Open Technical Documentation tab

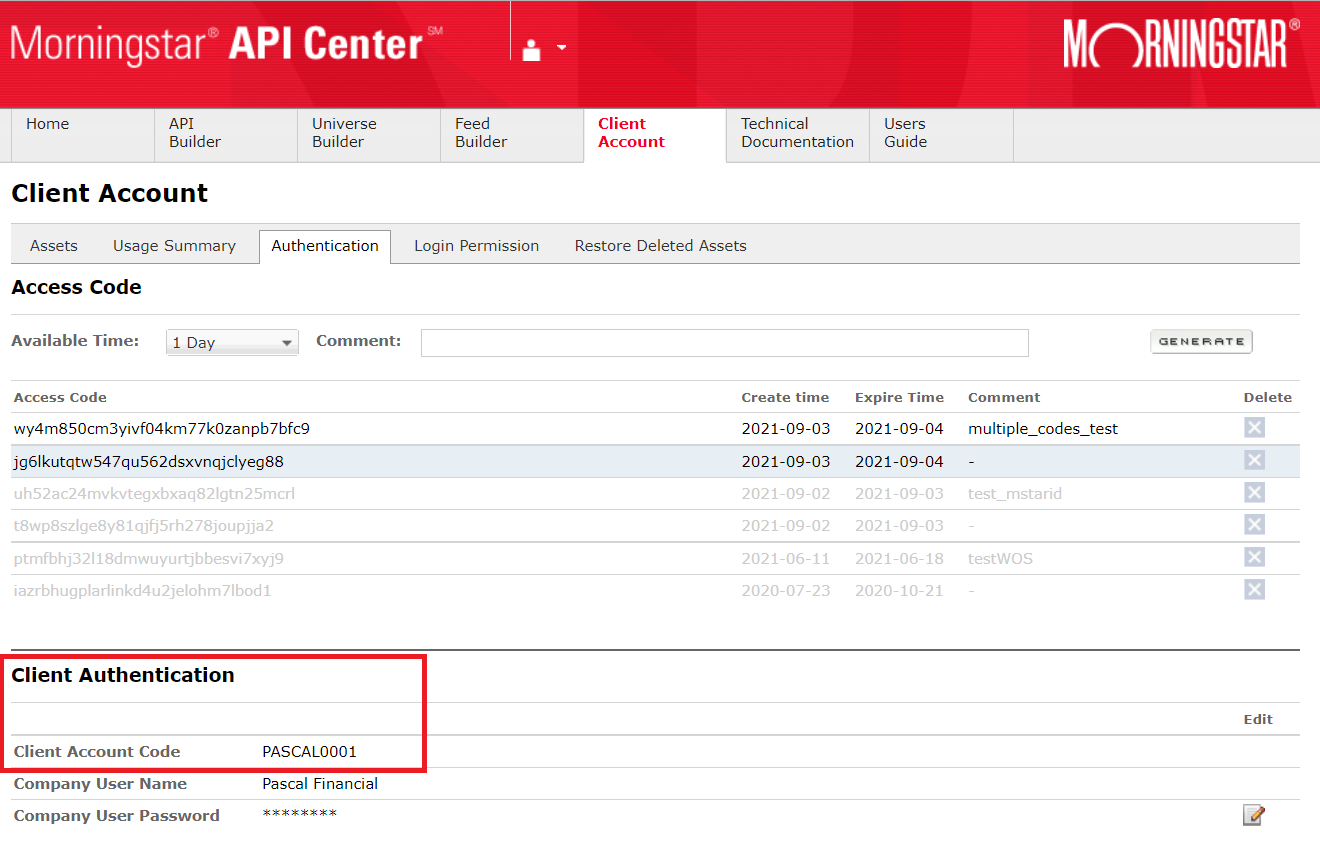pos(798,134)
